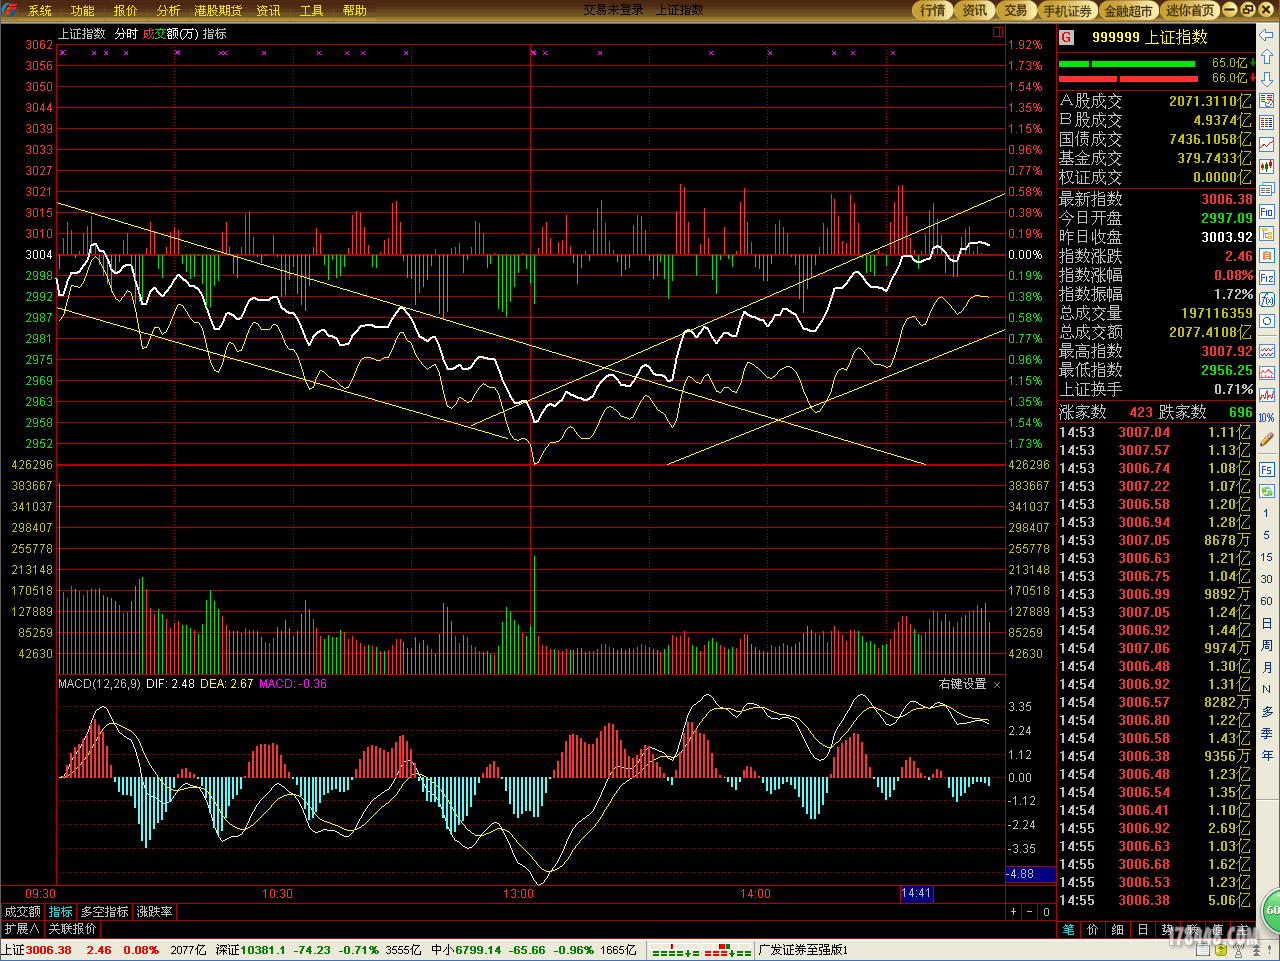Select the 日 daily period button

[1267, 623]
